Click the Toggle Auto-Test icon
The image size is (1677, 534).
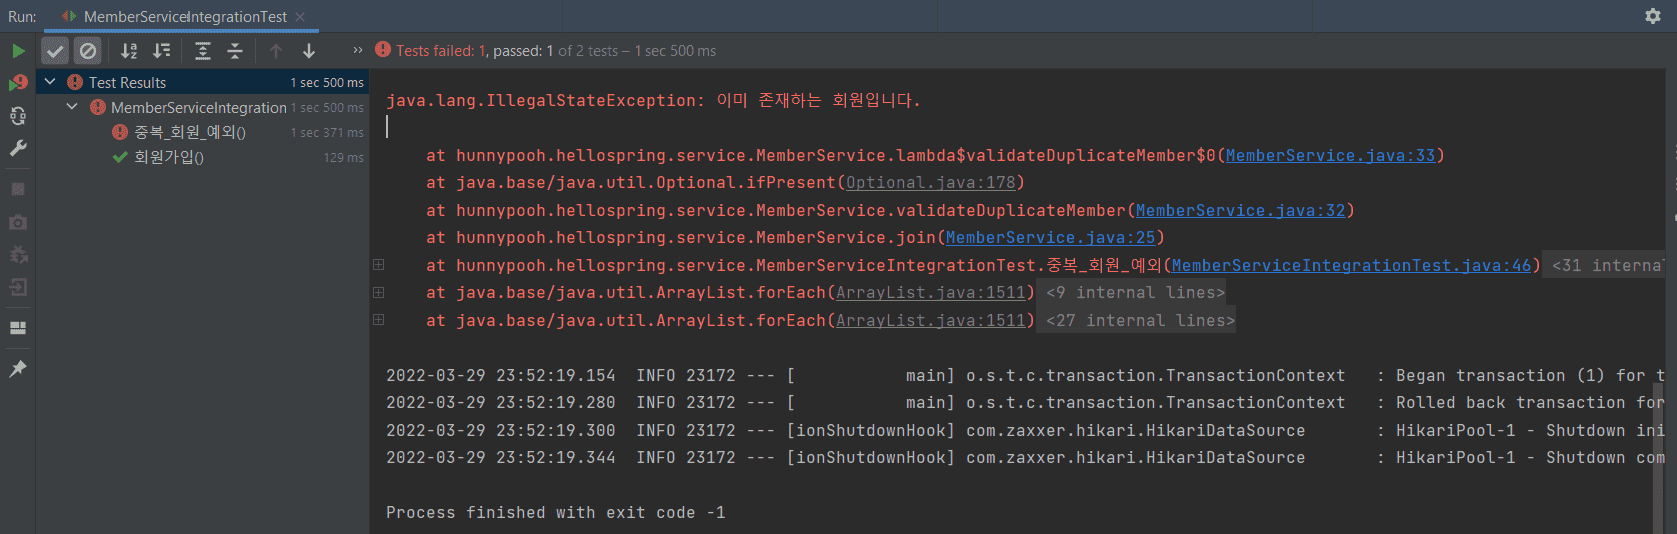[18, 116]
